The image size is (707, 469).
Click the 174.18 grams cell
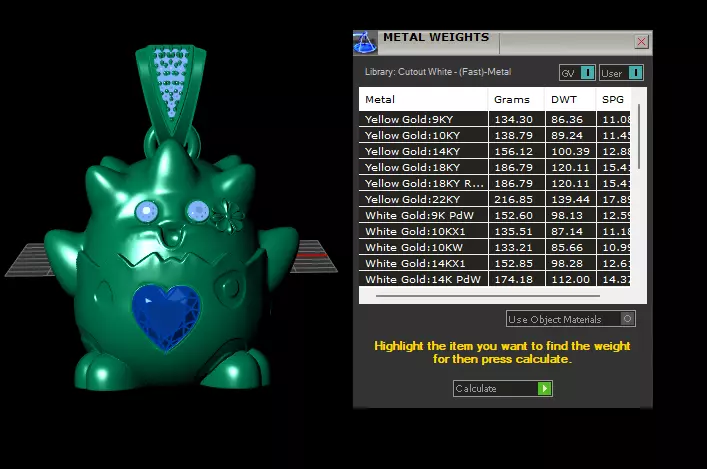point(516,279)
